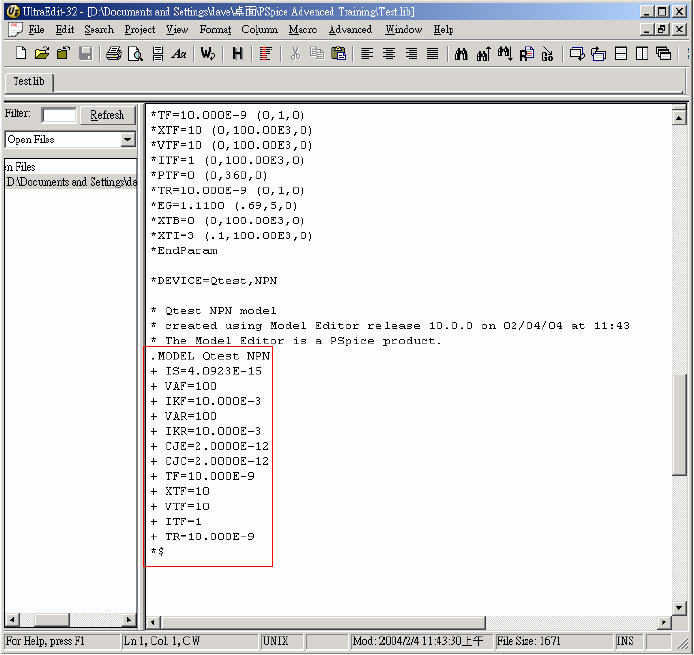694x655 pixels.
Task: Open the Project menu
Action: tap(140, 30)
